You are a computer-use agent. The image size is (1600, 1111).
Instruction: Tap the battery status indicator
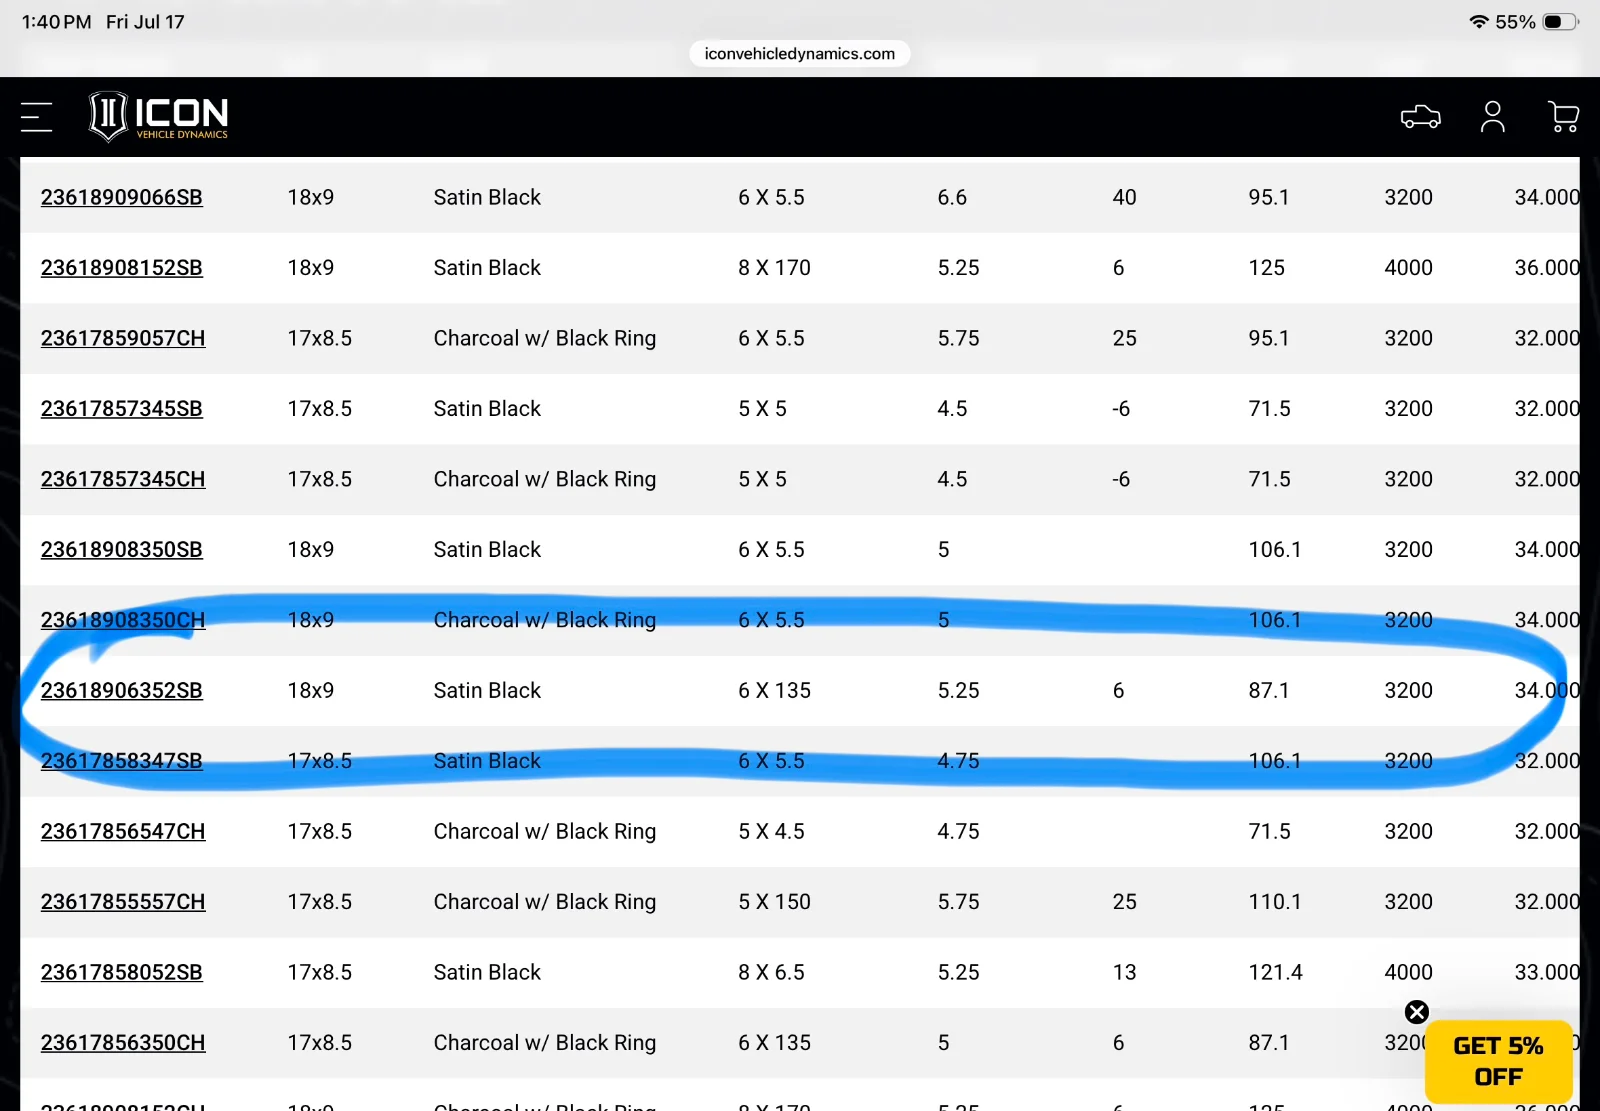click(x=1561, y=22)
